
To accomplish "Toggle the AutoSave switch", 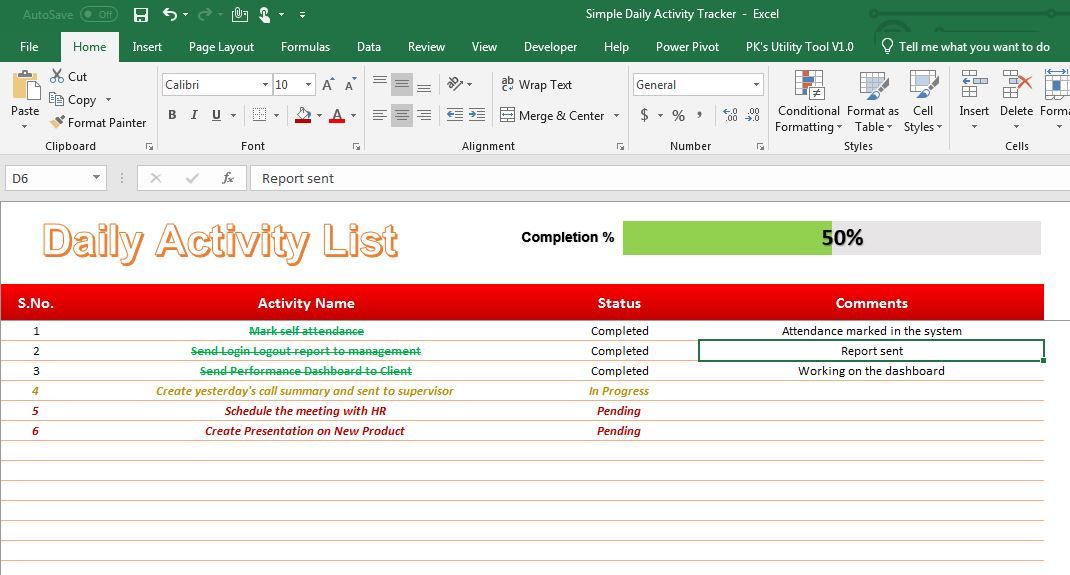I will point(99,14).
